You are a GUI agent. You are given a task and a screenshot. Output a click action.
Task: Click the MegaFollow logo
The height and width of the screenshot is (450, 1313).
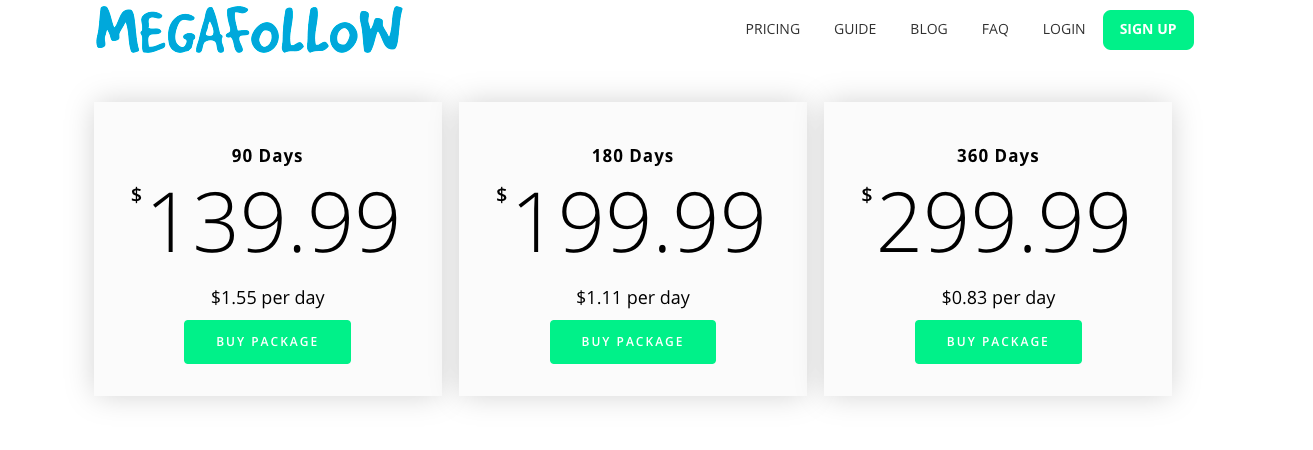tap(249, 29)
